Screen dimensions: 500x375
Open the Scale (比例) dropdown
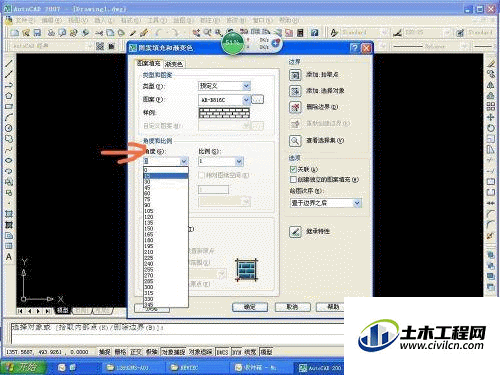click(239, 161)
